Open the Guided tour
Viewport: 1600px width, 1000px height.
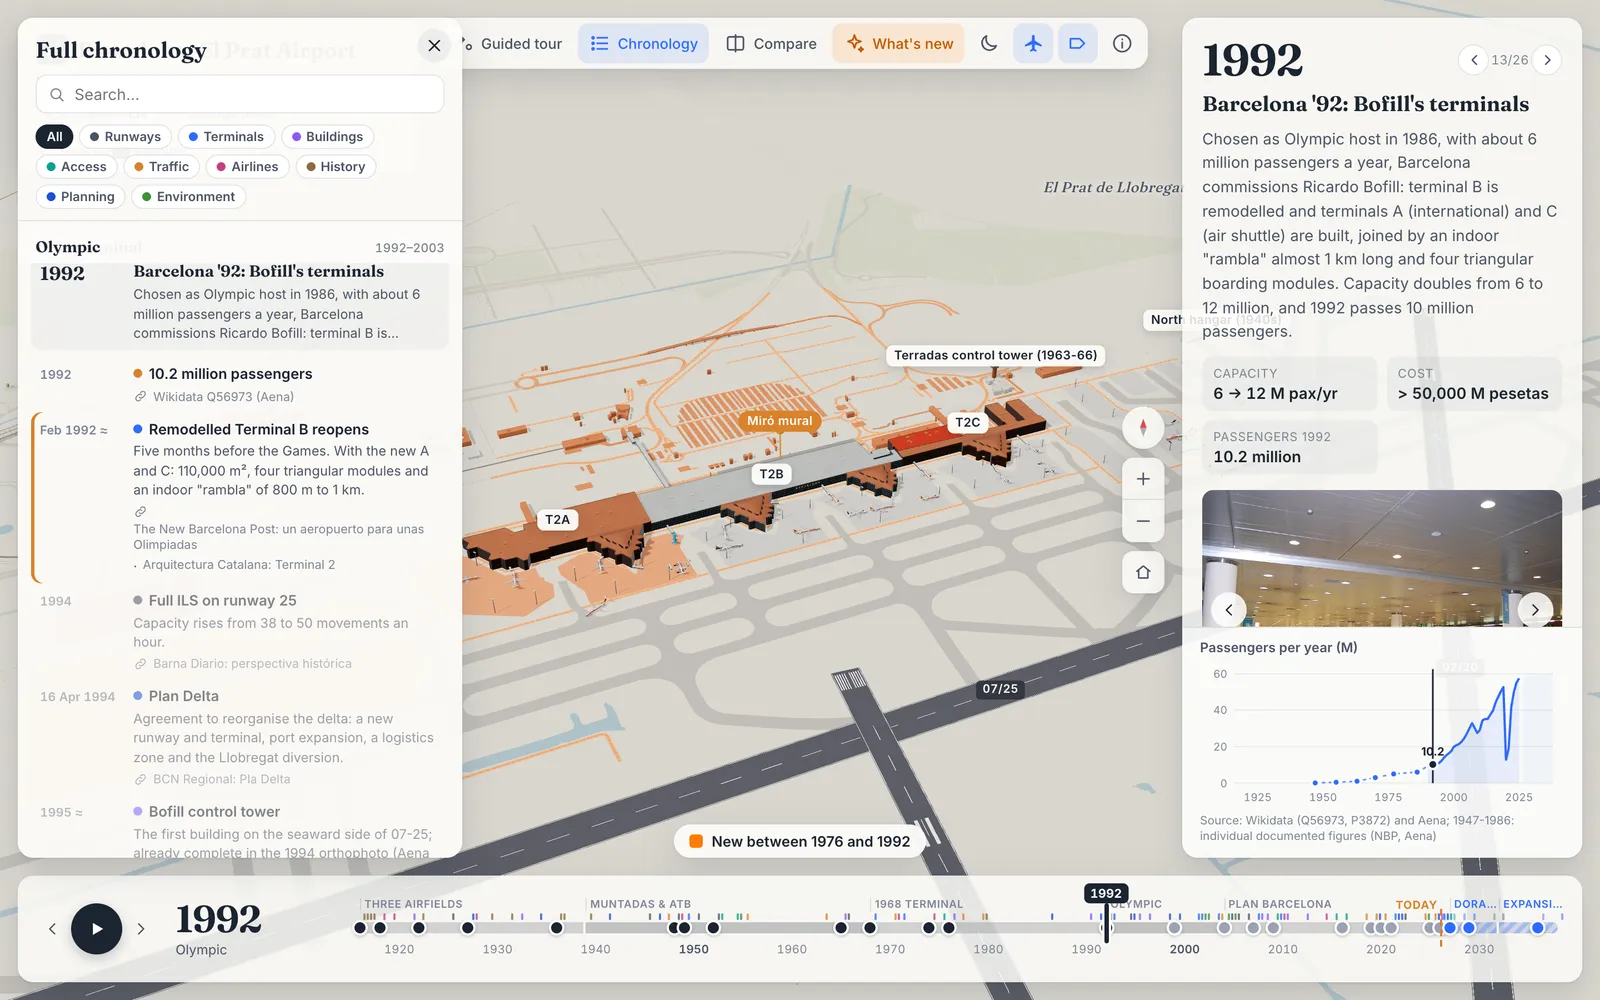[513, 44]
